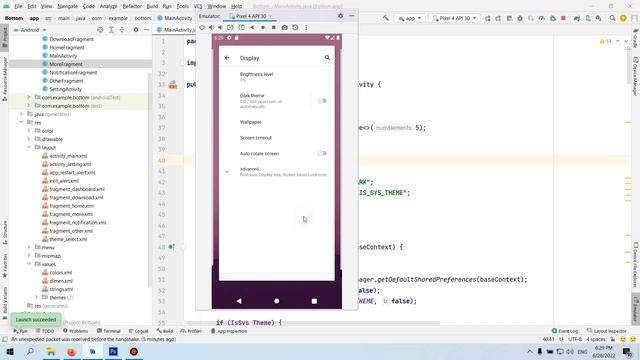The height and width of the screenshot is (360, 640).
Task: Click the emulator toolbar overview square icon
Action: 273,27
